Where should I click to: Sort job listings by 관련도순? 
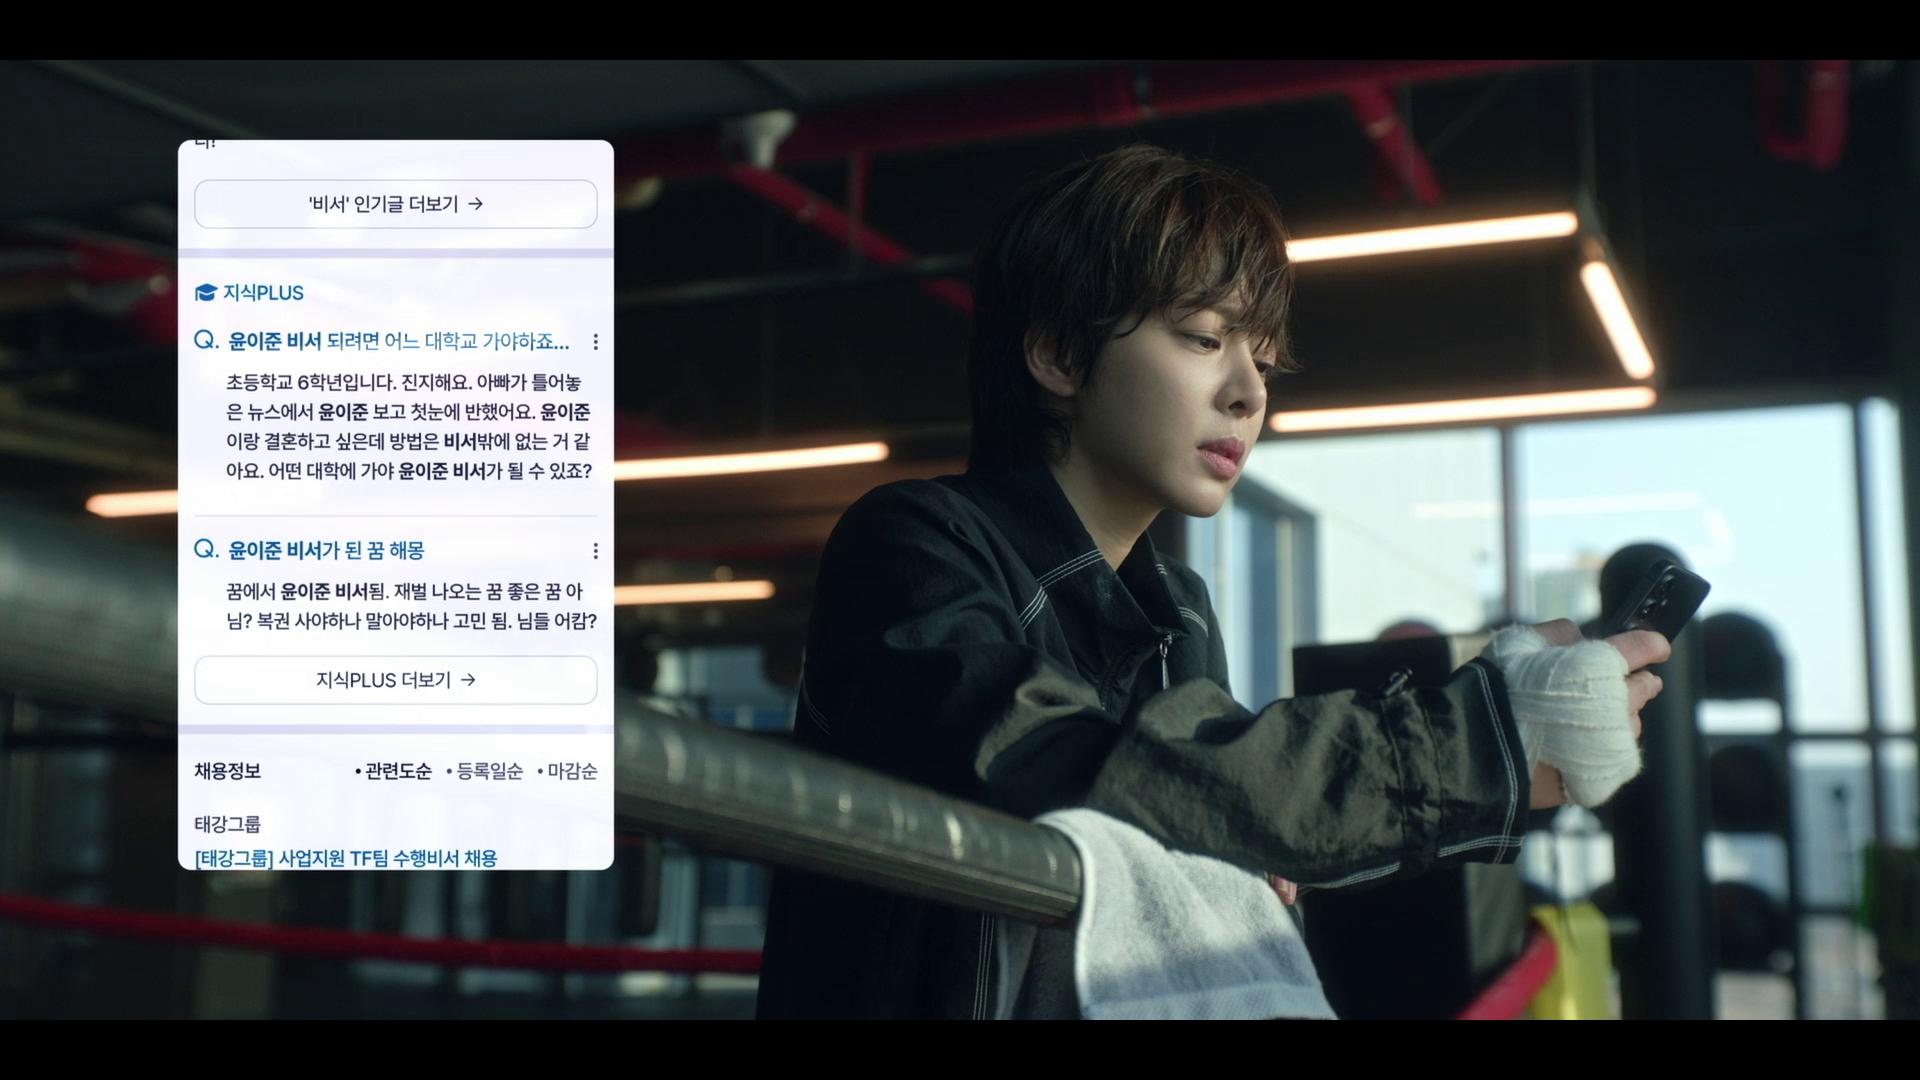point(393,771)
